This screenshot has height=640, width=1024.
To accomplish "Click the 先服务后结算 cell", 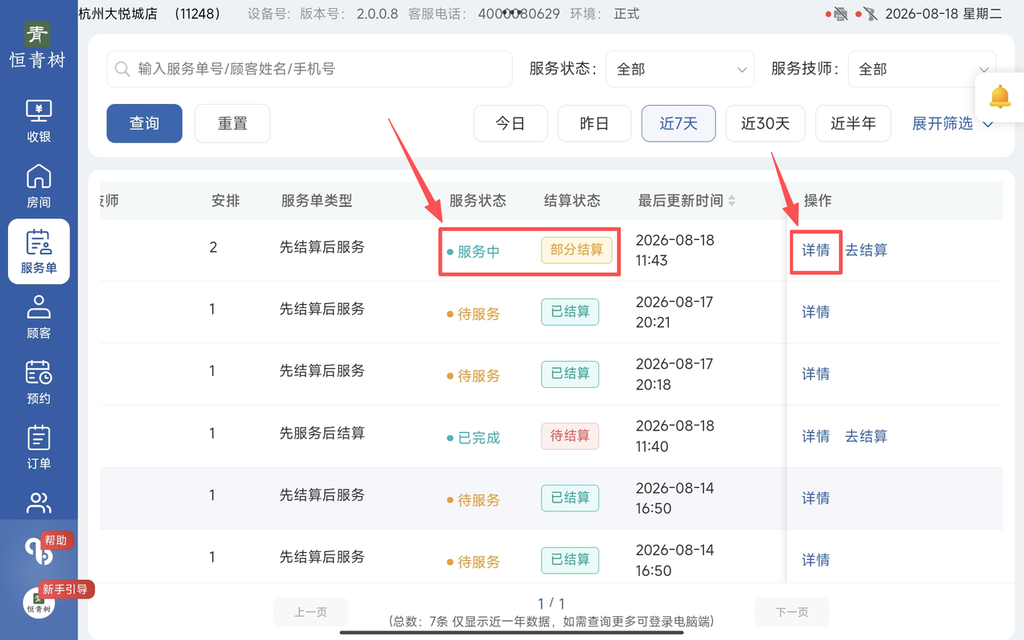I will click(322, 433).
